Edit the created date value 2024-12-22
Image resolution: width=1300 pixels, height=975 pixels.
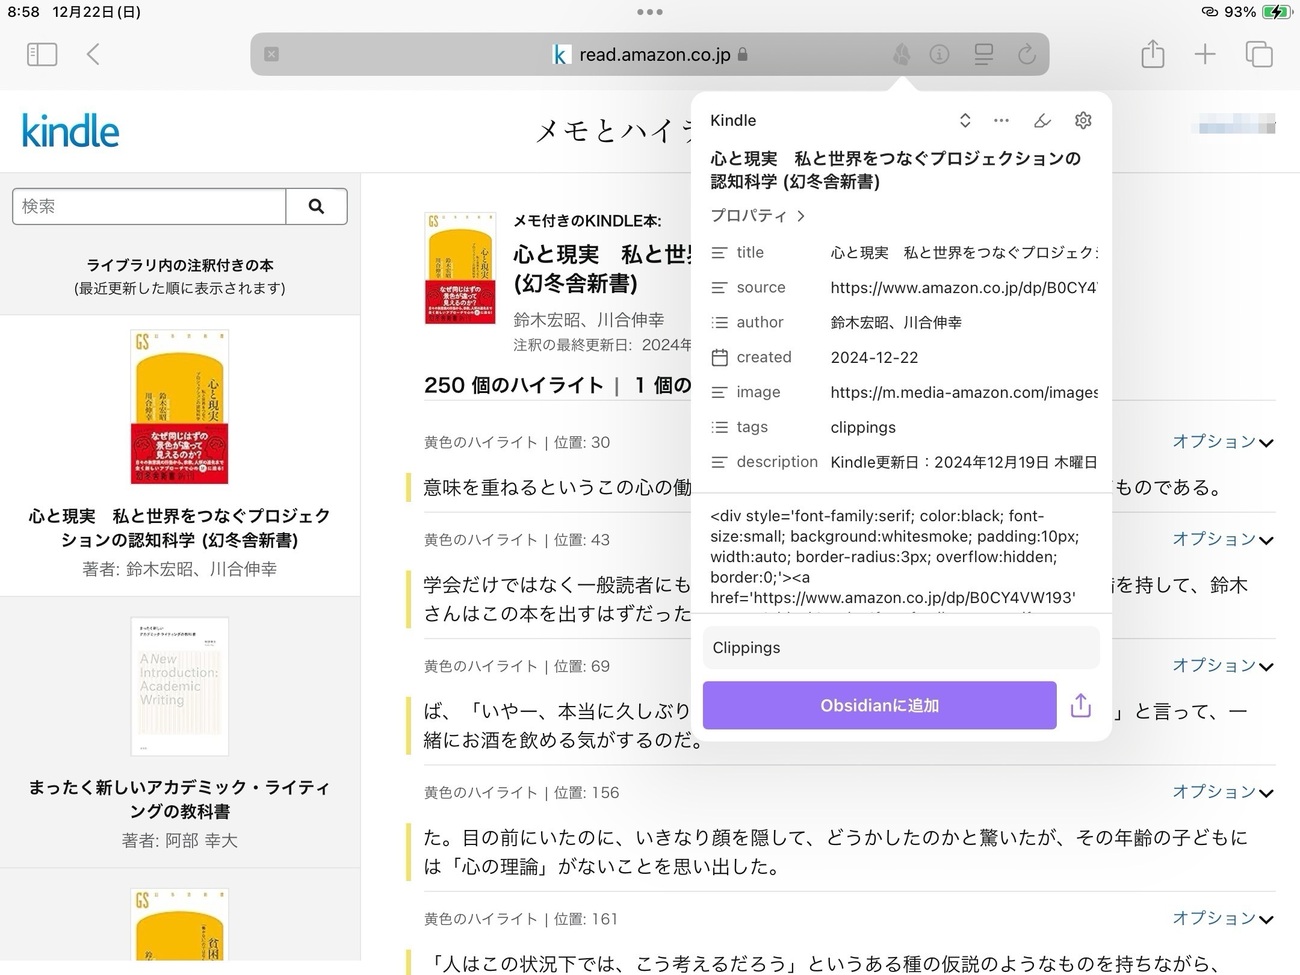coord(874,357)
